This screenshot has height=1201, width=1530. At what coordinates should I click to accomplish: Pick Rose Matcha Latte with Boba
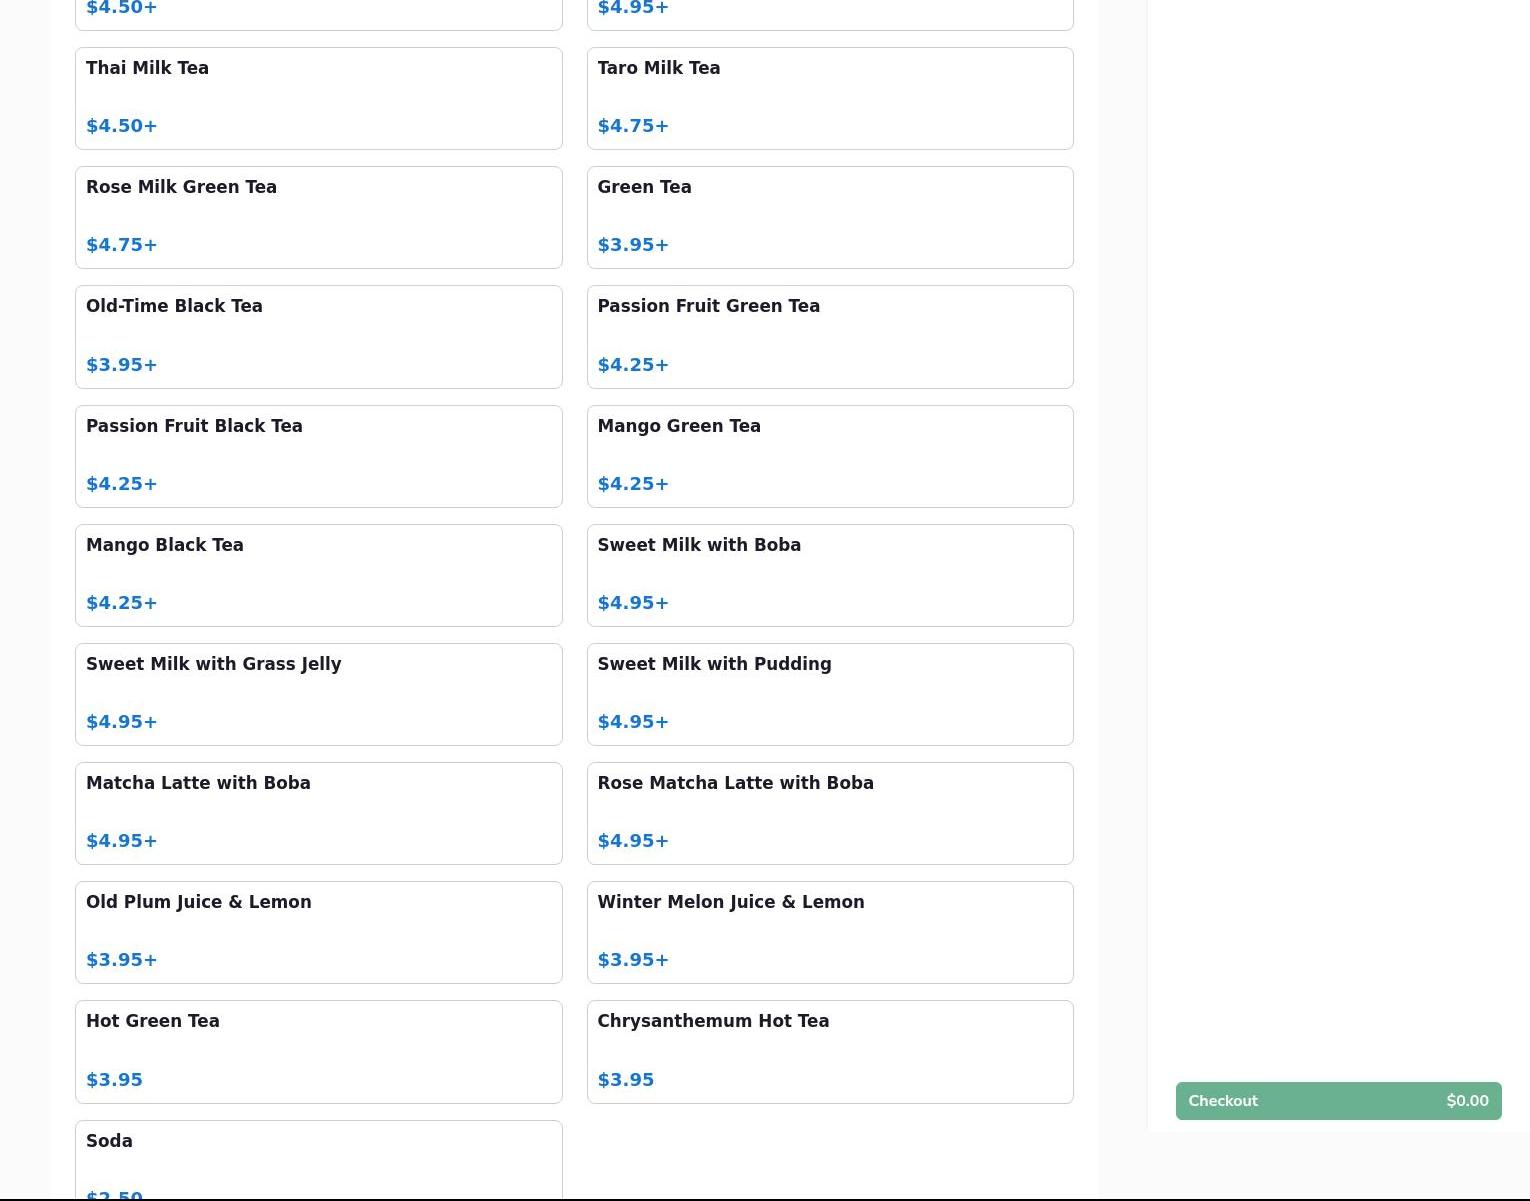829,813
